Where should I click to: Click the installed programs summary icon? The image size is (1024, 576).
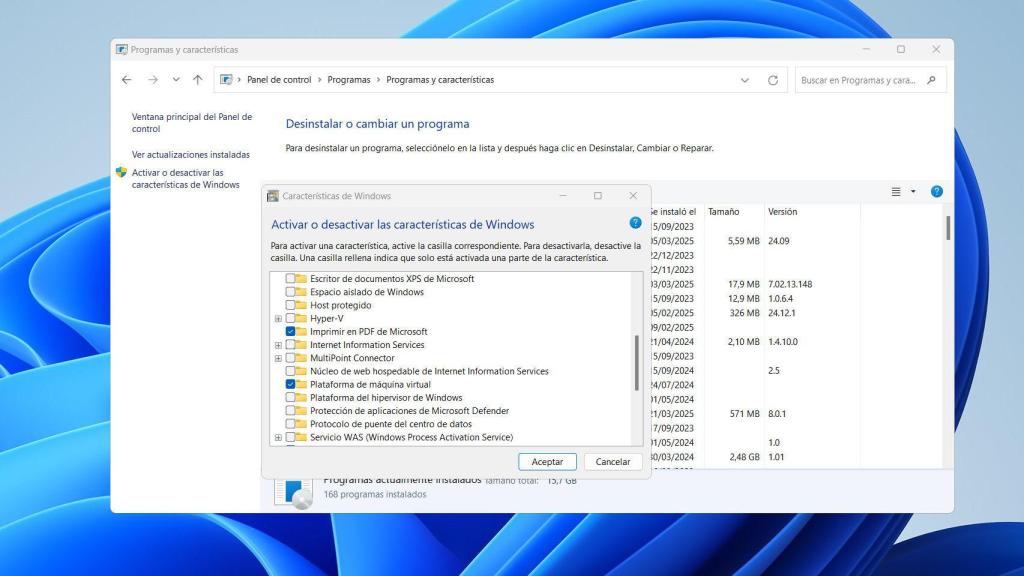pyautogui.click(x=293, y=493)
